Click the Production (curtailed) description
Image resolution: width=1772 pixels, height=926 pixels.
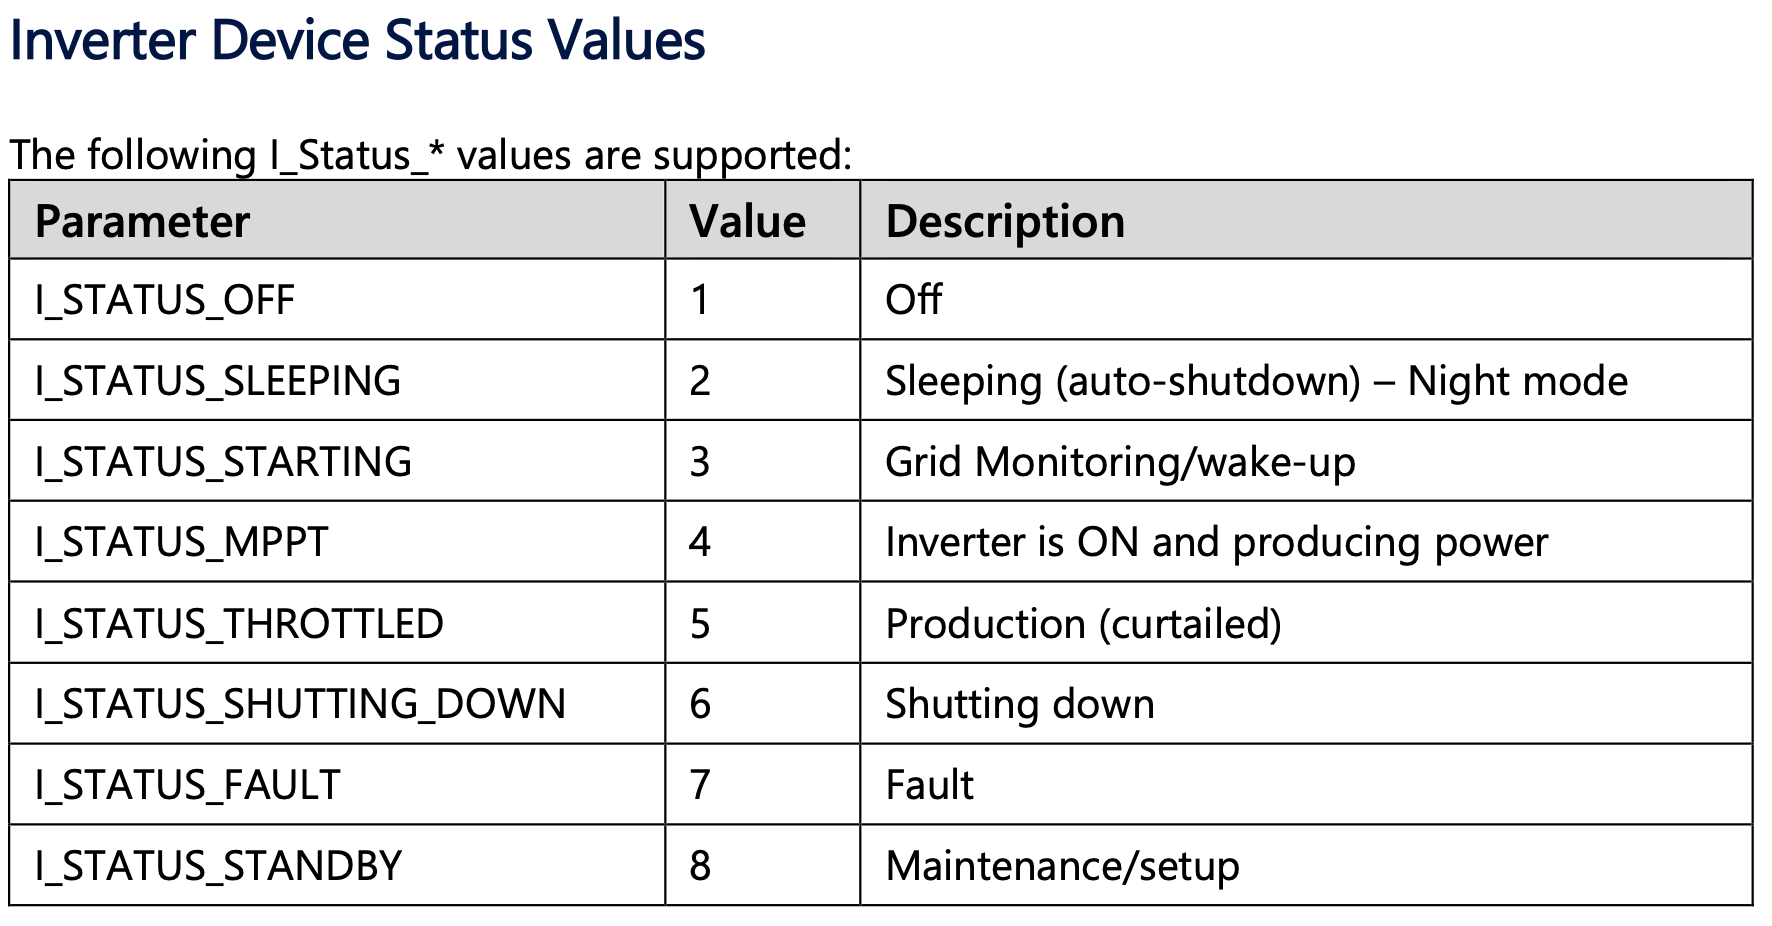[x=1083, y=623]
